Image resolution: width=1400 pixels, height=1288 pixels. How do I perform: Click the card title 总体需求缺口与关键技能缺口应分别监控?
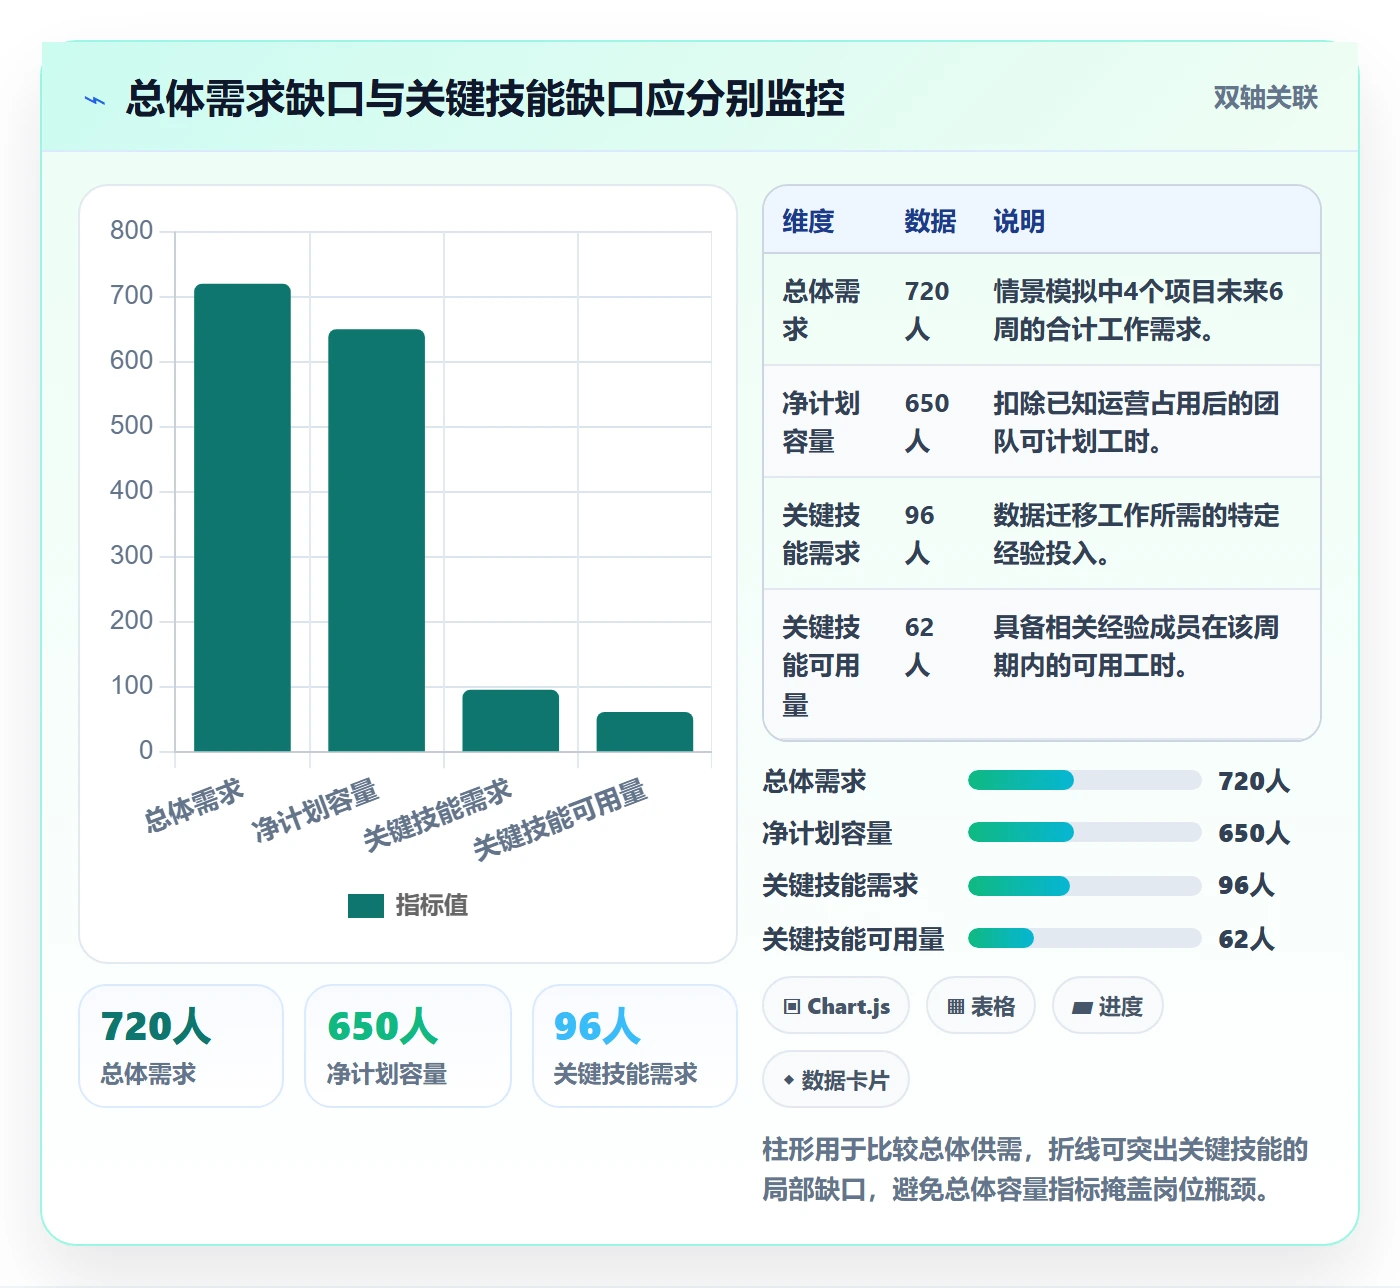point(485,99)
